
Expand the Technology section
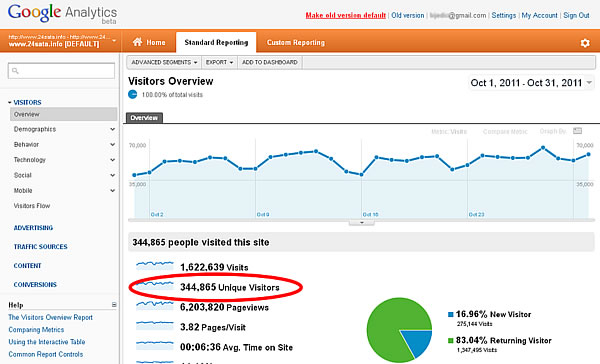(x=112, y=160)
